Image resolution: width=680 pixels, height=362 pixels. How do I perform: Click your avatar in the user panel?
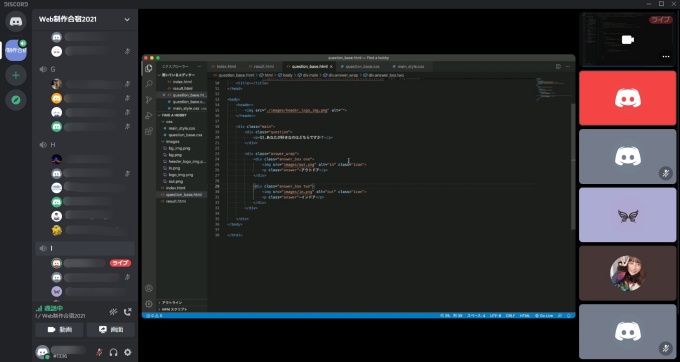[42, 352]
